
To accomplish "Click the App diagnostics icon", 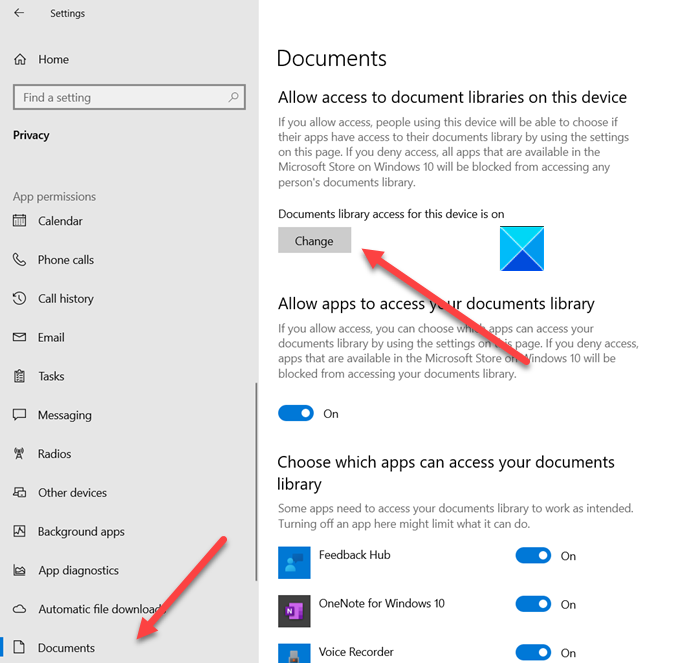I will click(x=19, y=570).
